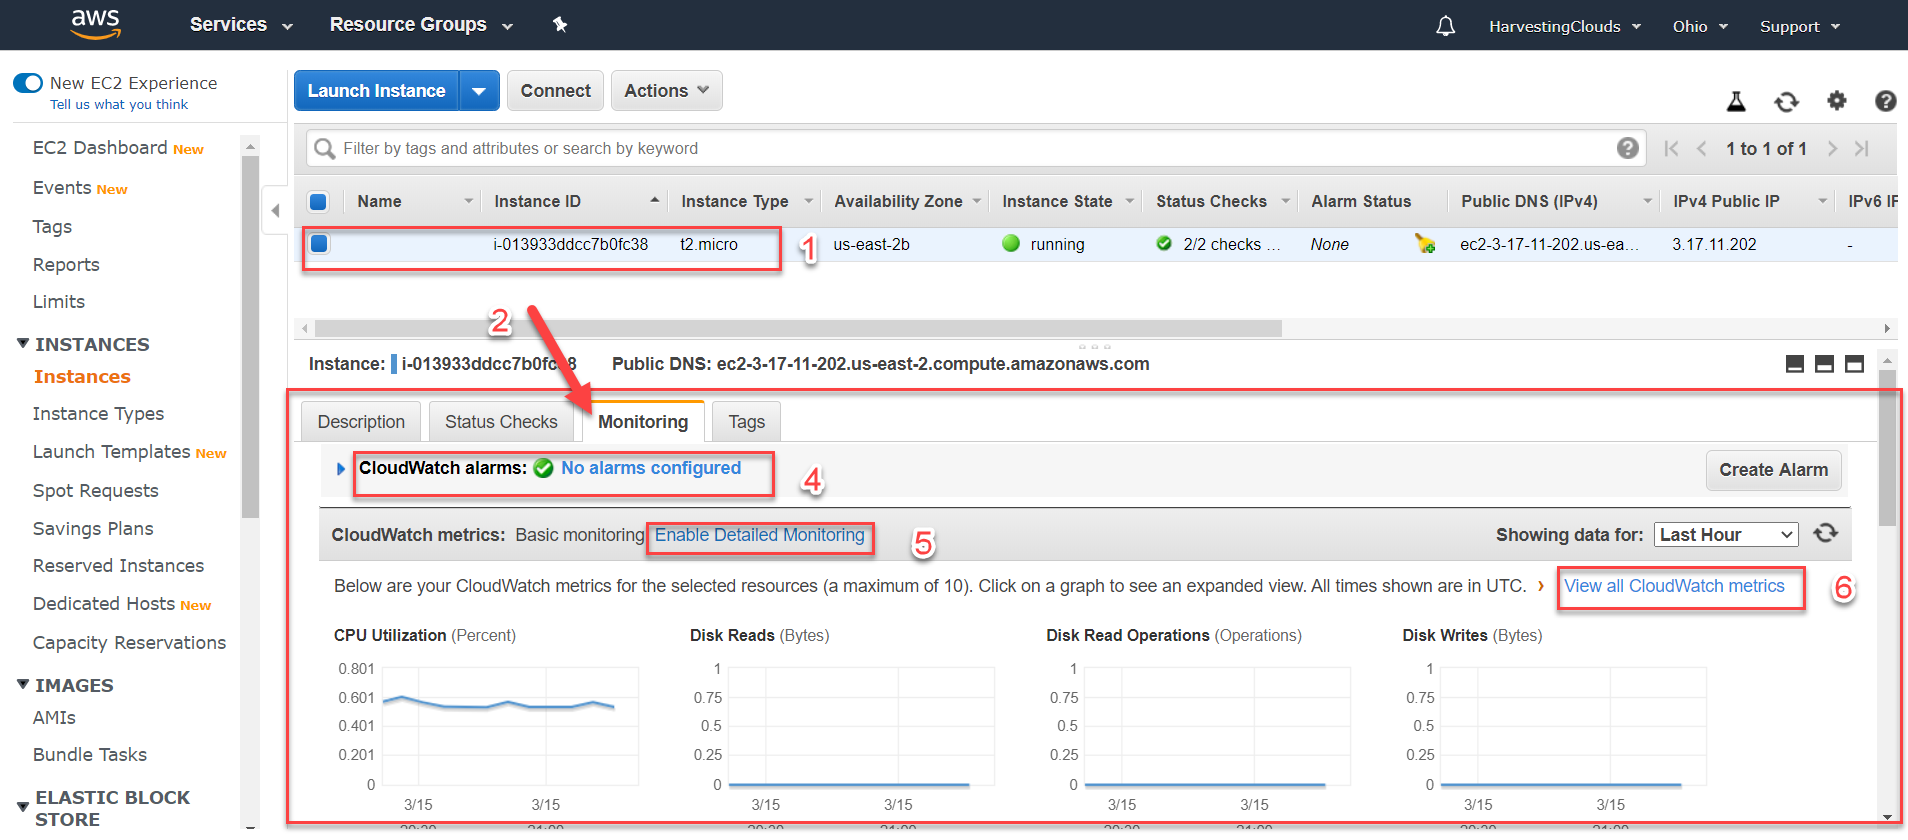Collapse the ELASTIC BLOCK STORE section
This screenshot has height=840, width=1908.
[x=23, y=807]
